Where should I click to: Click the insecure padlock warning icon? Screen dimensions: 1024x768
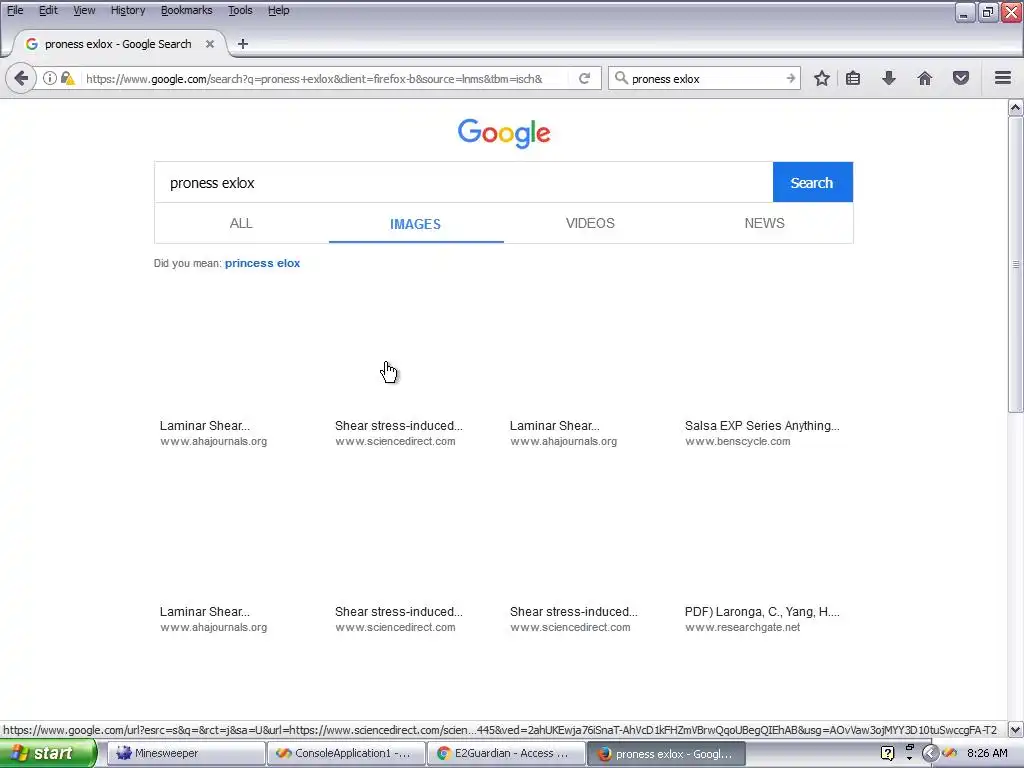pyautogui.click(x=67, y=78)
